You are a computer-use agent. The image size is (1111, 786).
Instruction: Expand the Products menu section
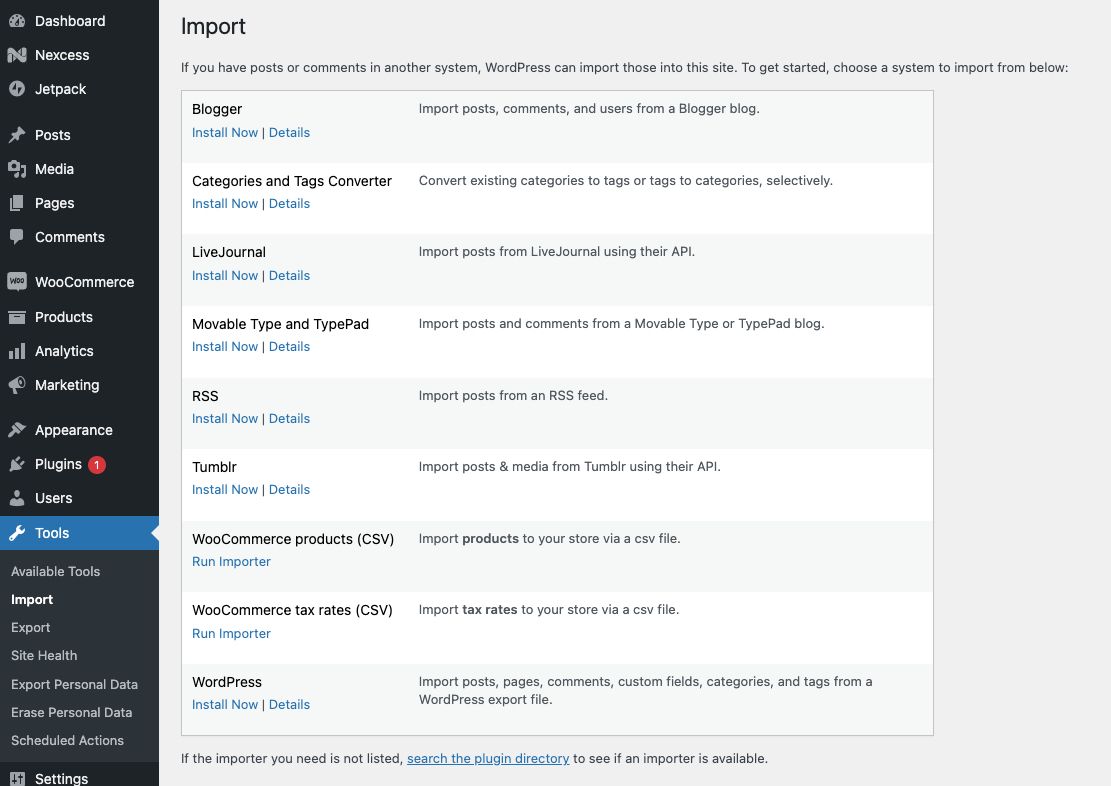click(x=63, y=317)
